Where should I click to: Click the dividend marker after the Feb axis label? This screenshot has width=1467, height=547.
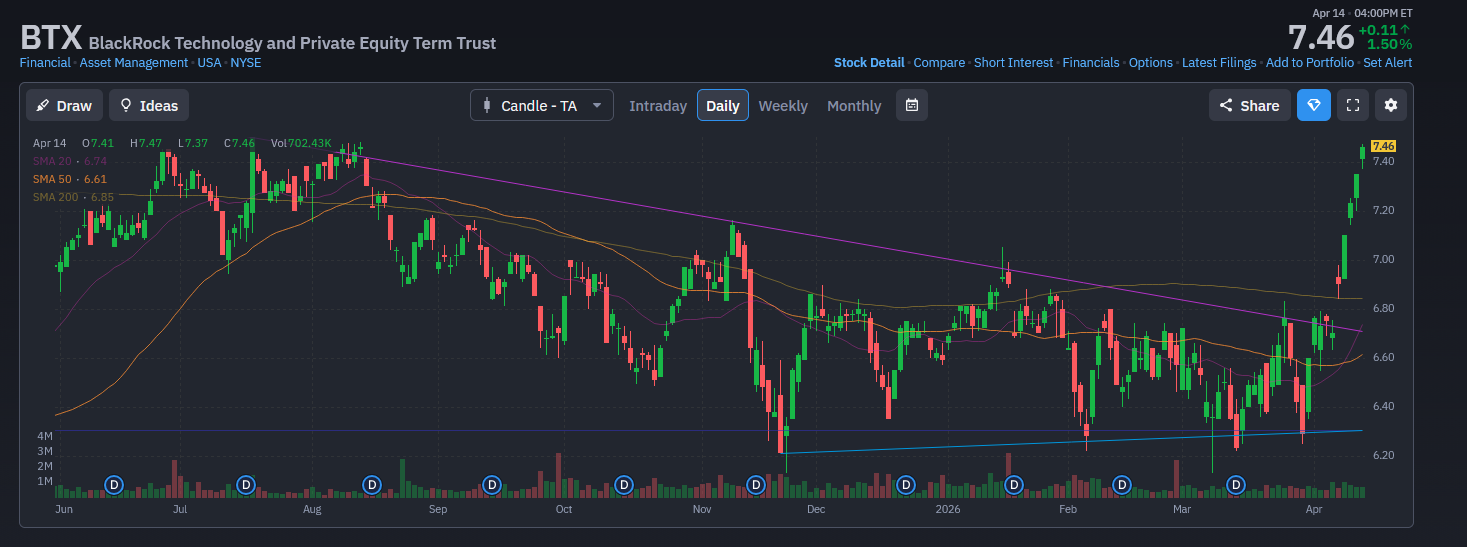pyautogui.click(x=1121, y=485)
